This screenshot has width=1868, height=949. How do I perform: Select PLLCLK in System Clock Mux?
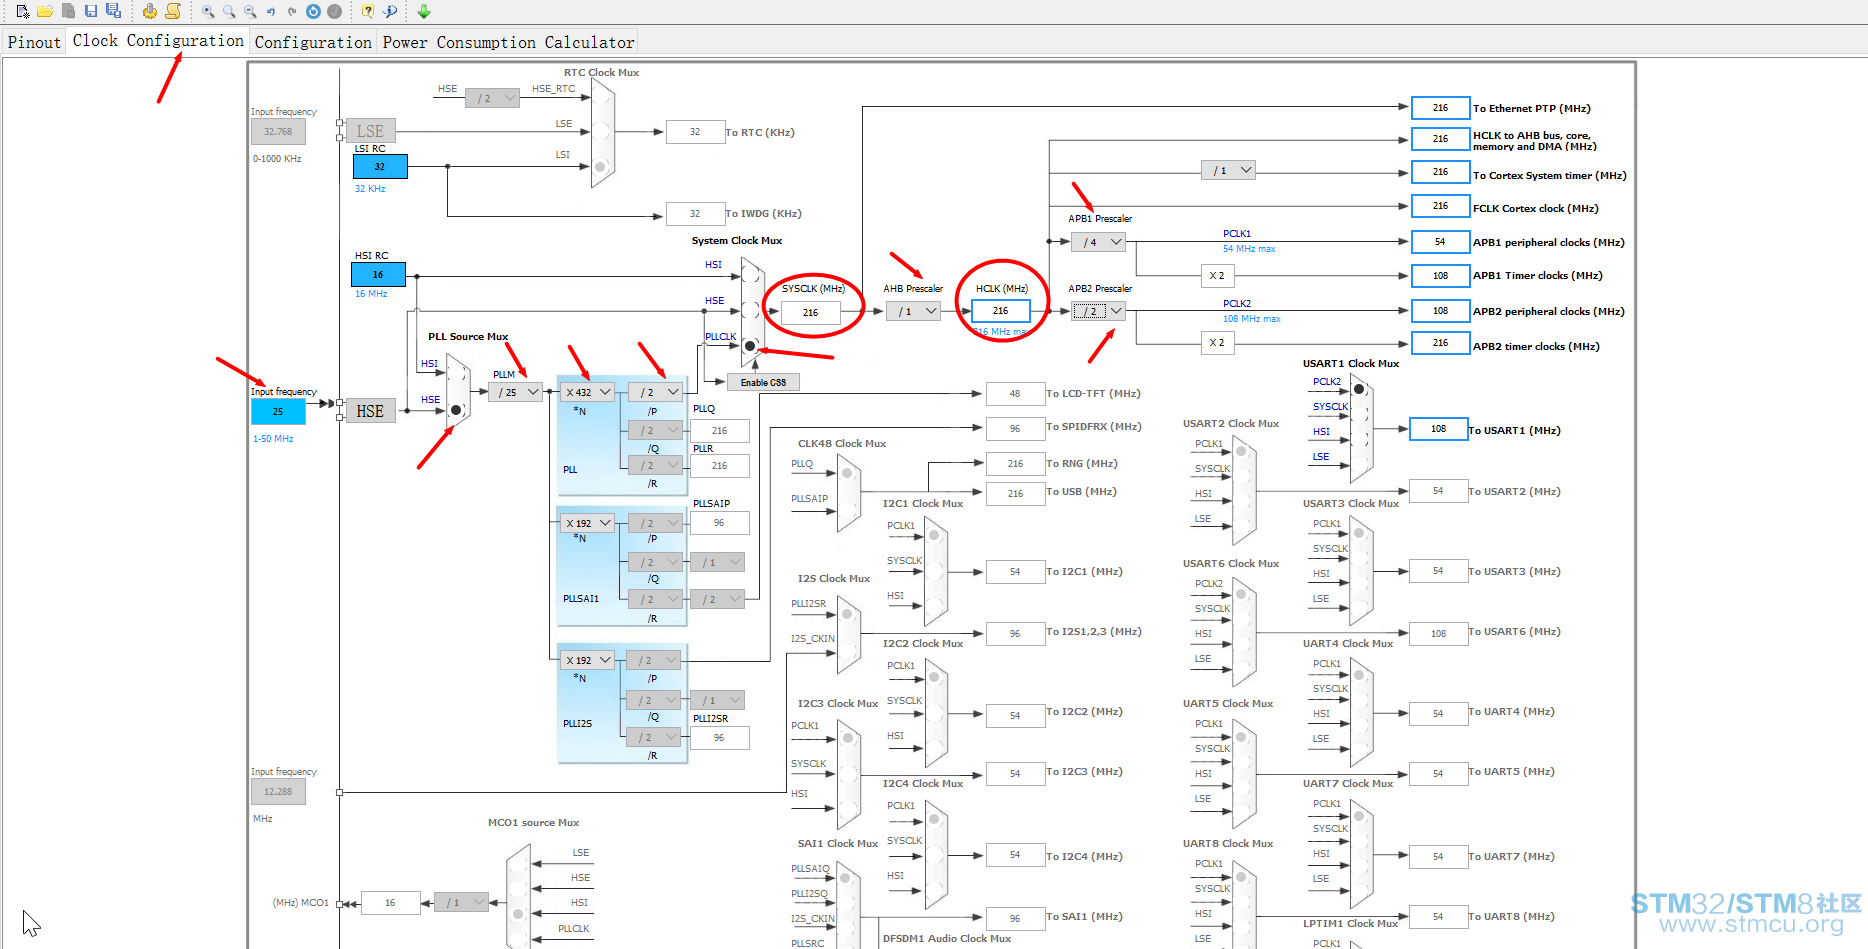click(x=750, y=346)
